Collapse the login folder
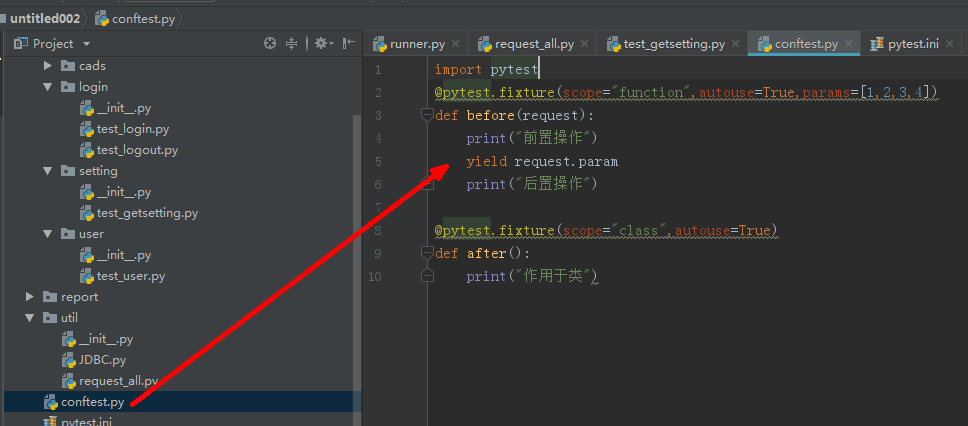 [48, 87]
